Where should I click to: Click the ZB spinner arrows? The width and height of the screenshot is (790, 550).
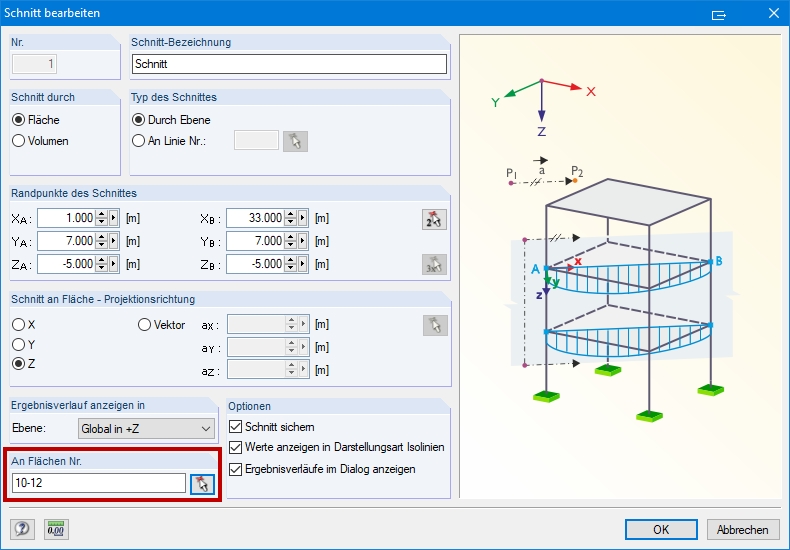tap(291, 263)
